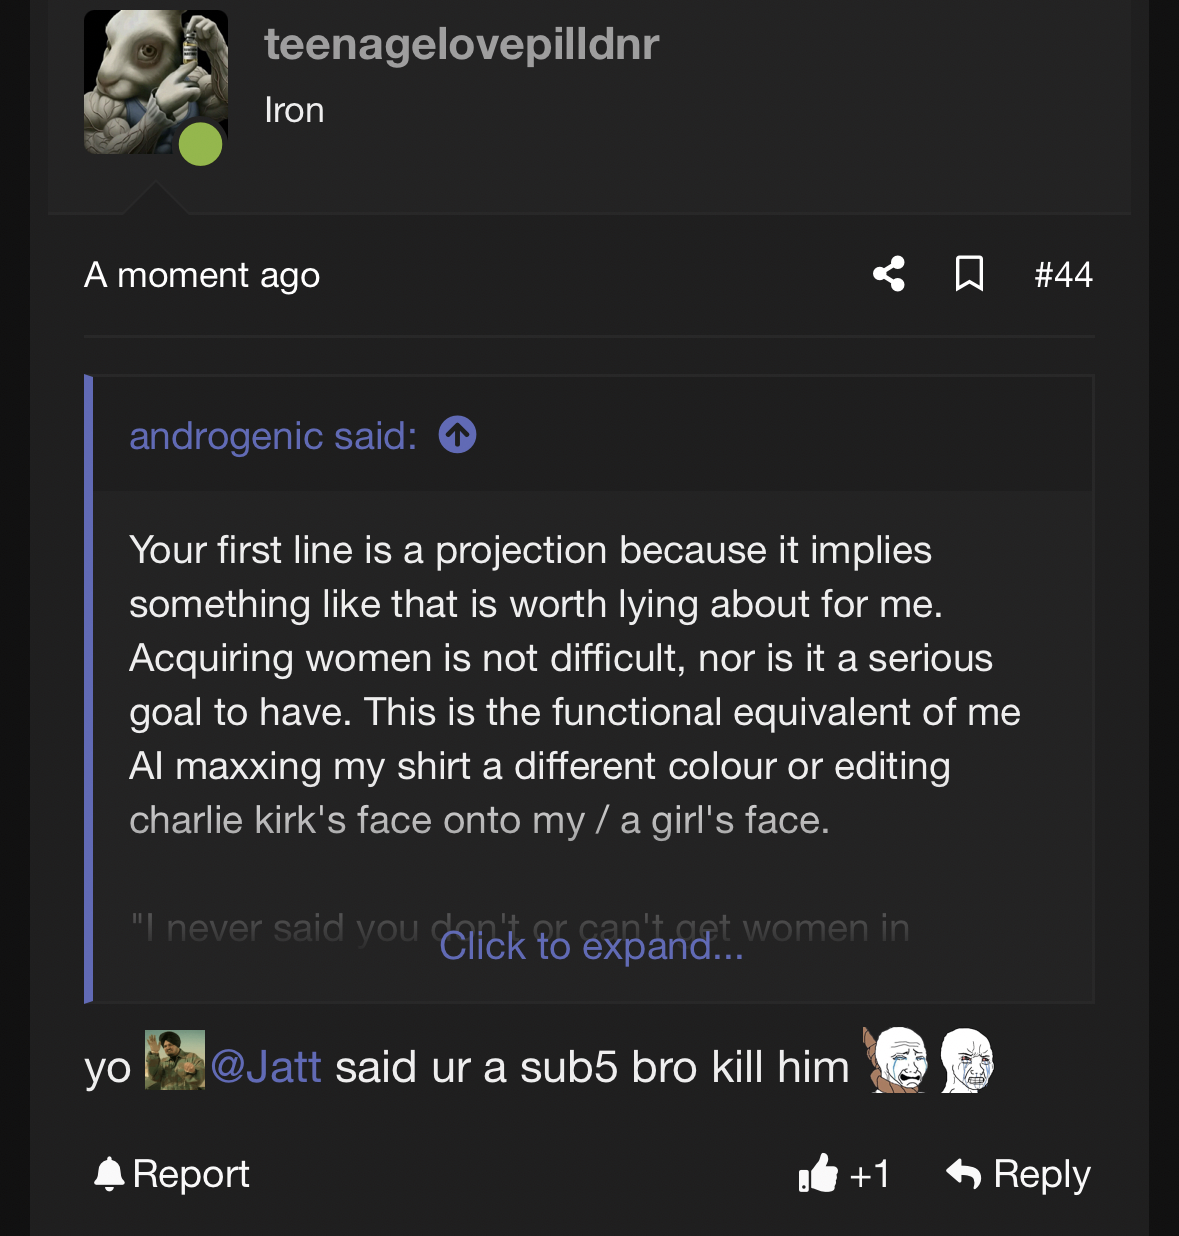Click the share icon on post #44

pyautogui.click(x=889, y=274)
